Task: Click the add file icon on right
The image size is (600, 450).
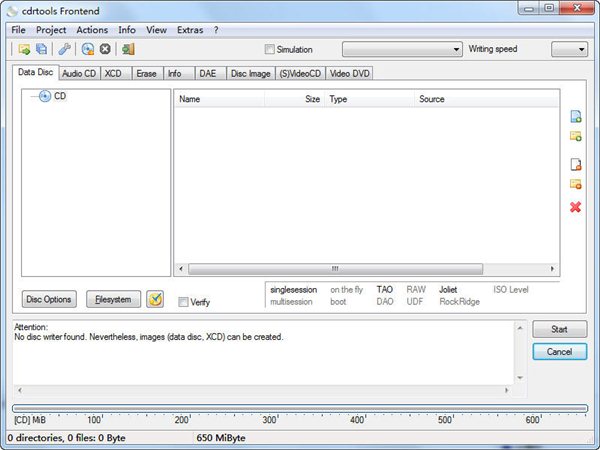Action: (576, 116)
